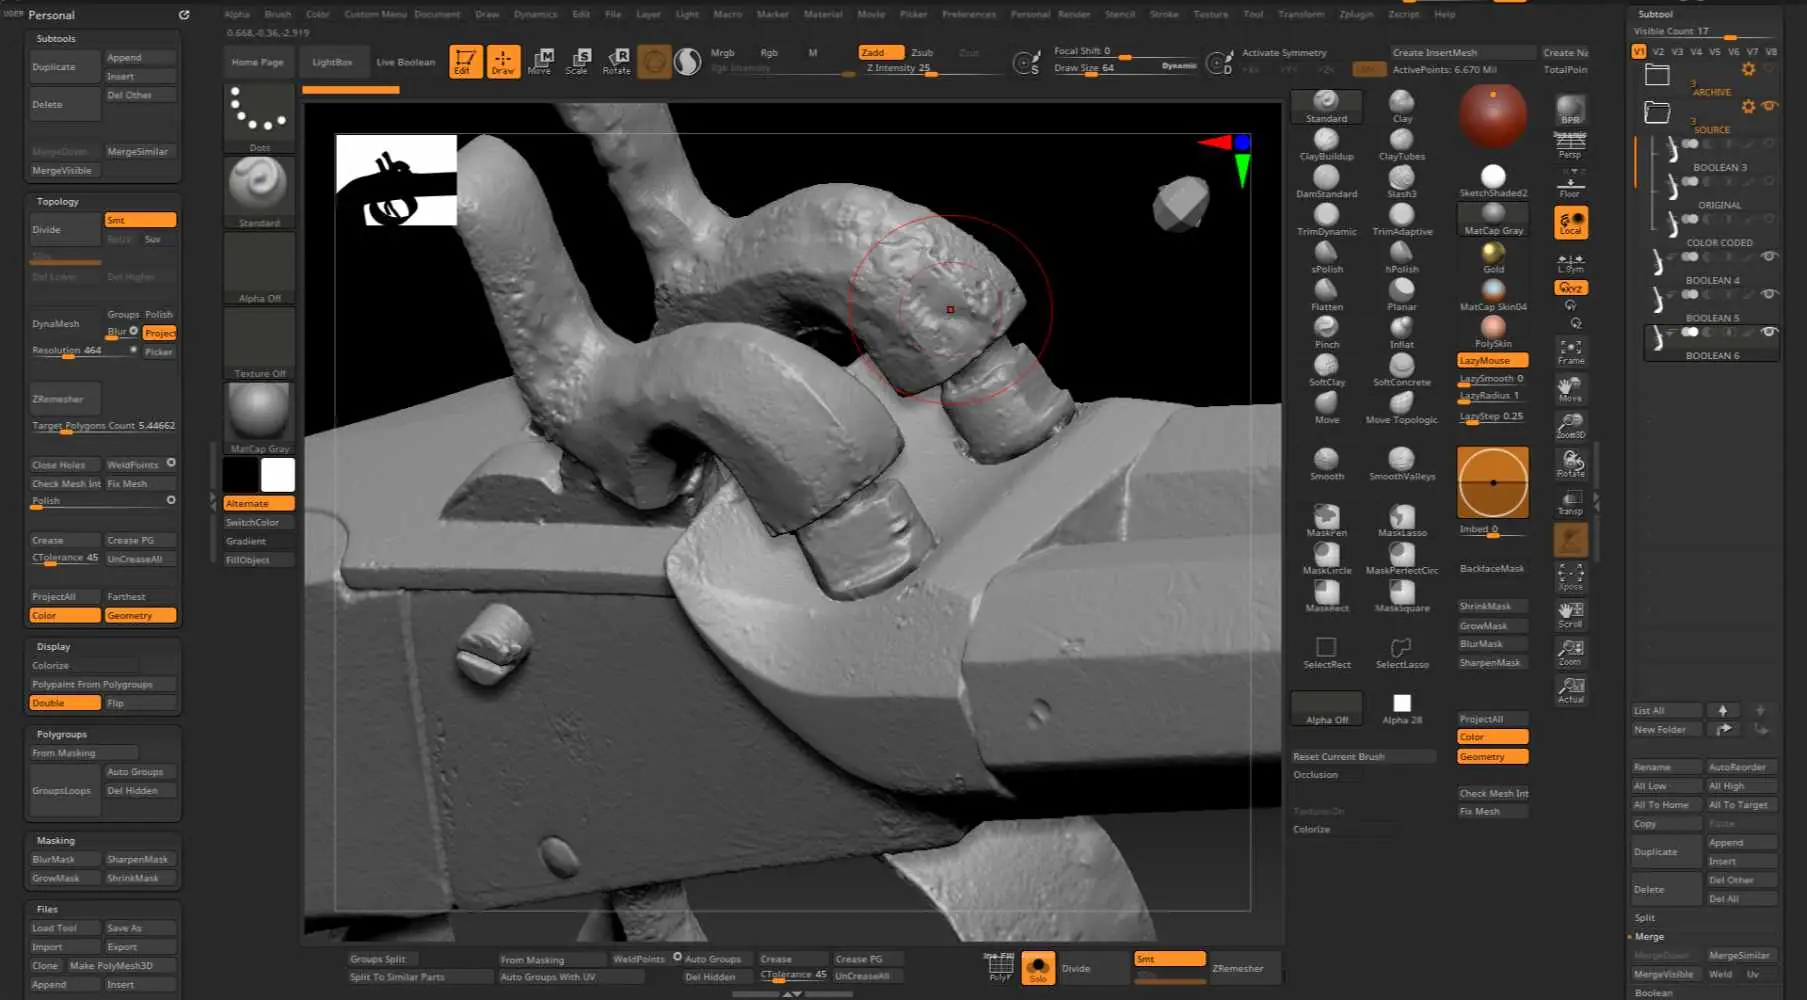Expand the Split section in Subtool palette
Viewport: 1807px width, 1000px height.
point(1645,917)
